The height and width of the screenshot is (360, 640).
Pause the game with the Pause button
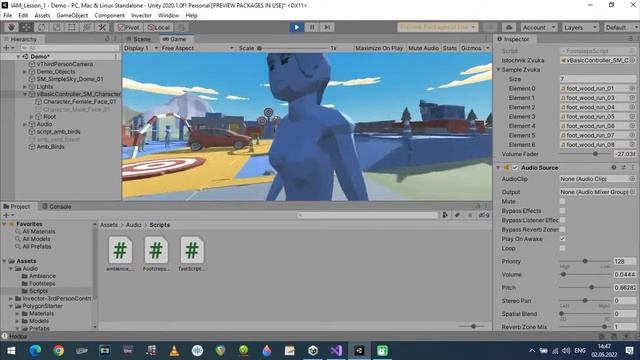click(312, 27)
